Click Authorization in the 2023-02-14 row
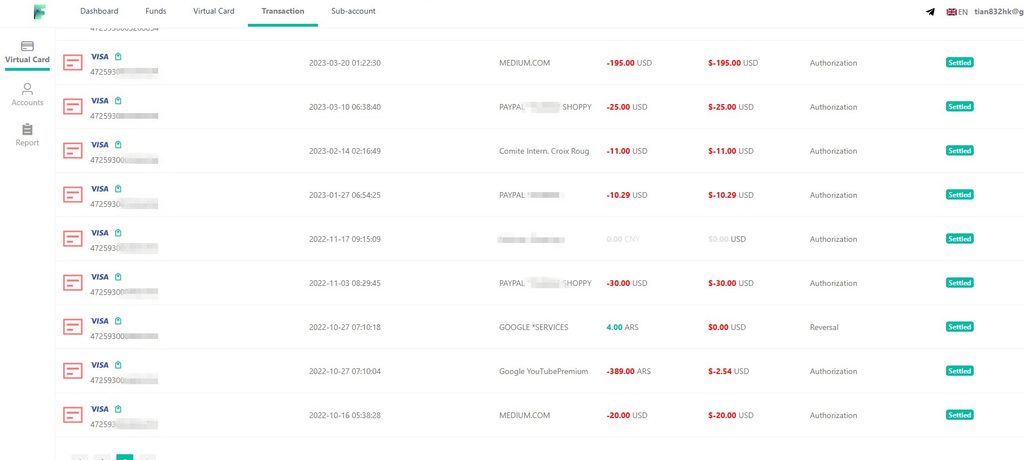 click(x=833, y=151)
